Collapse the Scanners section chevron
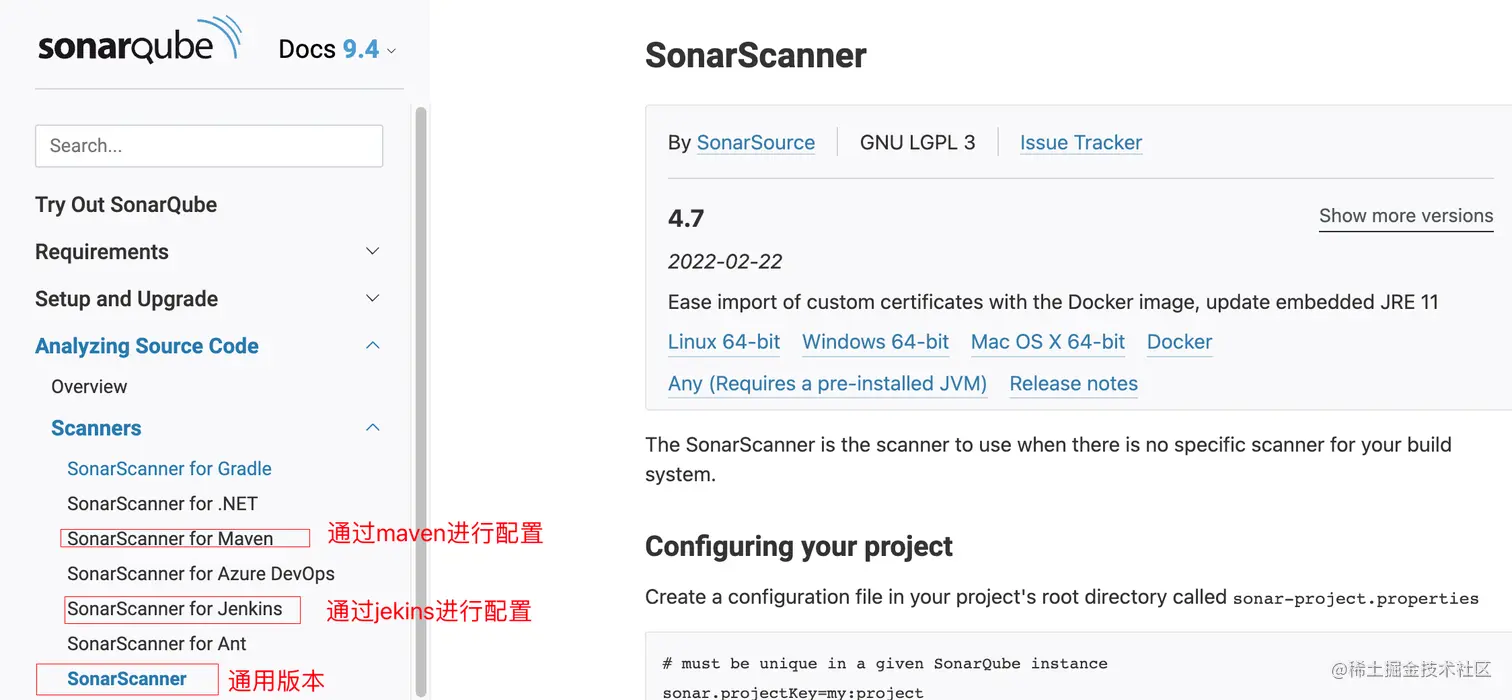This screenshot has width=1512, height=700. [373, 428]
